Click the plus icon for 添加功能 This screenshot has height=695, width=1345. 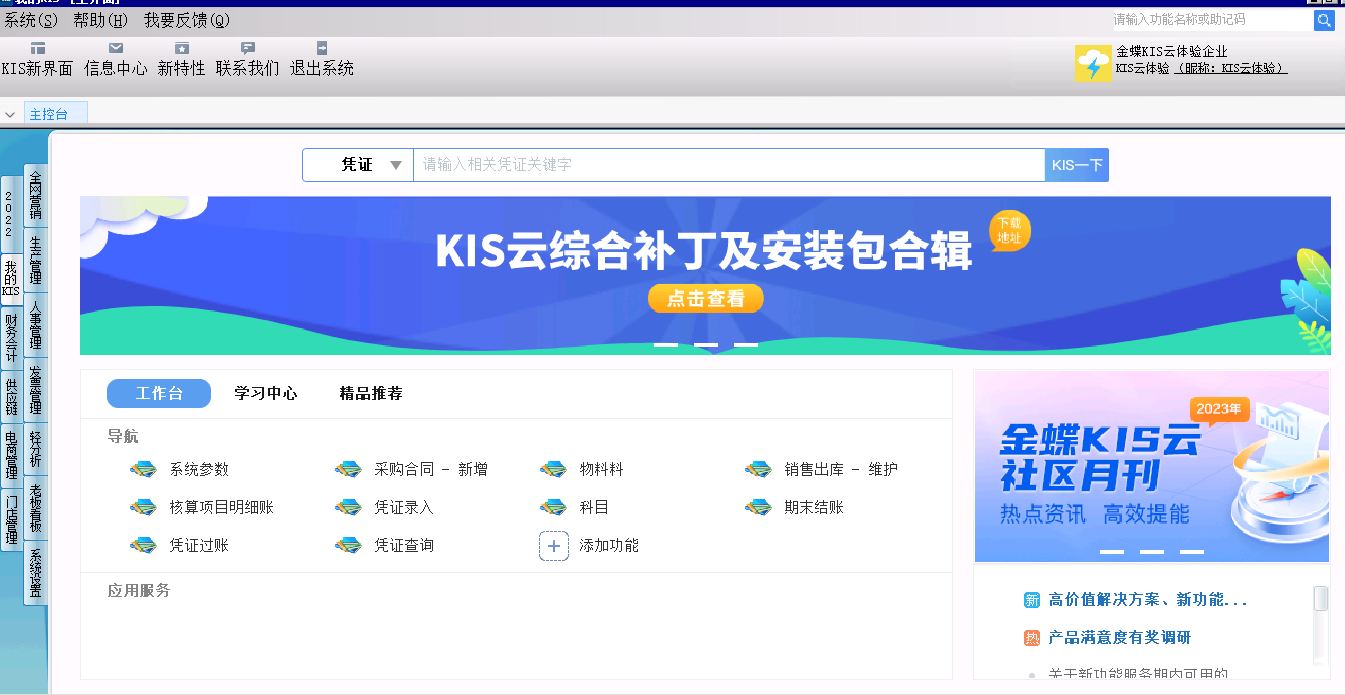(x=554, y=546)
